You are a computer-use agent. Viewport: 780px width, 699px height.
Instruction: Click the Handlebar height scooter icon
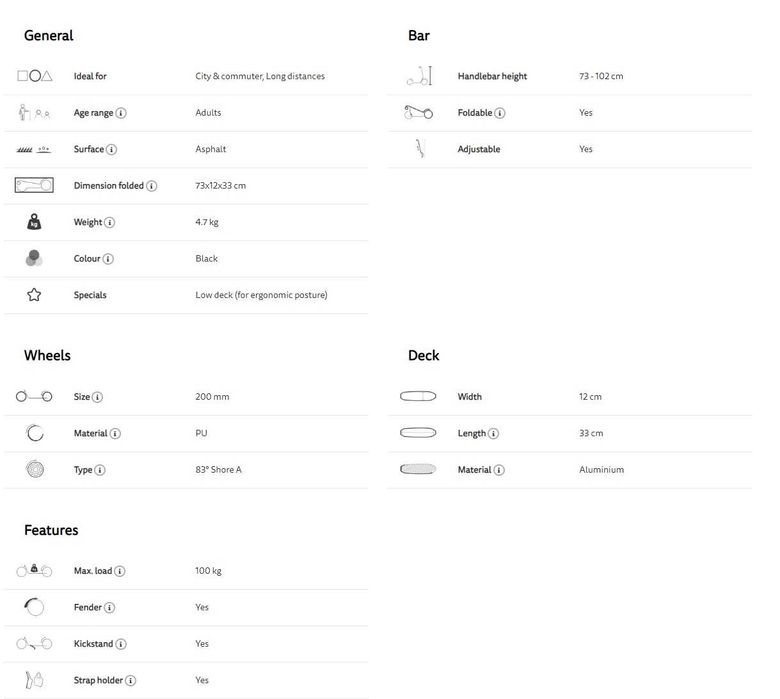point(418,76)
